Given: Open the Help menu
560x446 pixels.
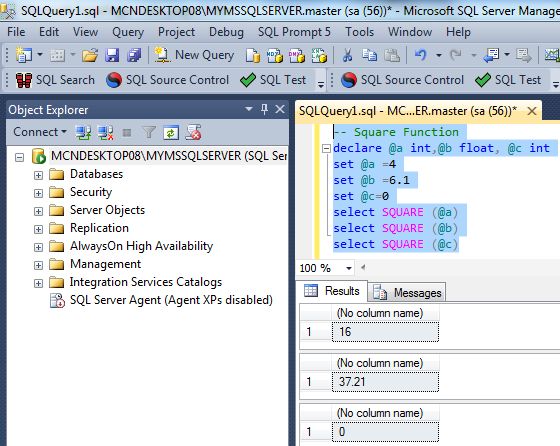Looking at the screenshot, I should 458,32.
